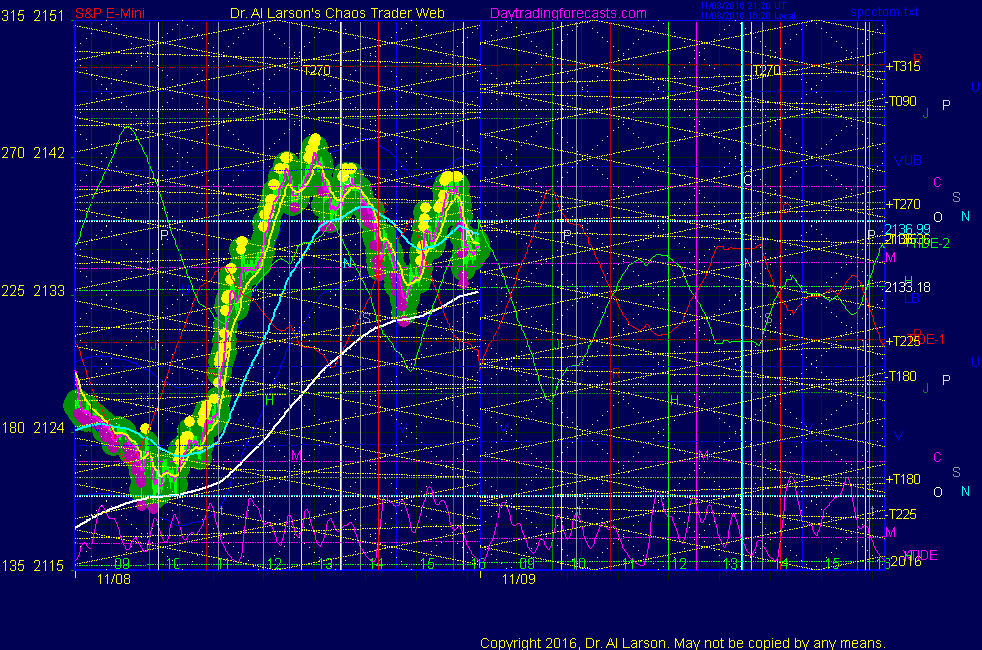Click the 180 2124 price axis label
The image size is (982, 650).
(x=35, y=428)
